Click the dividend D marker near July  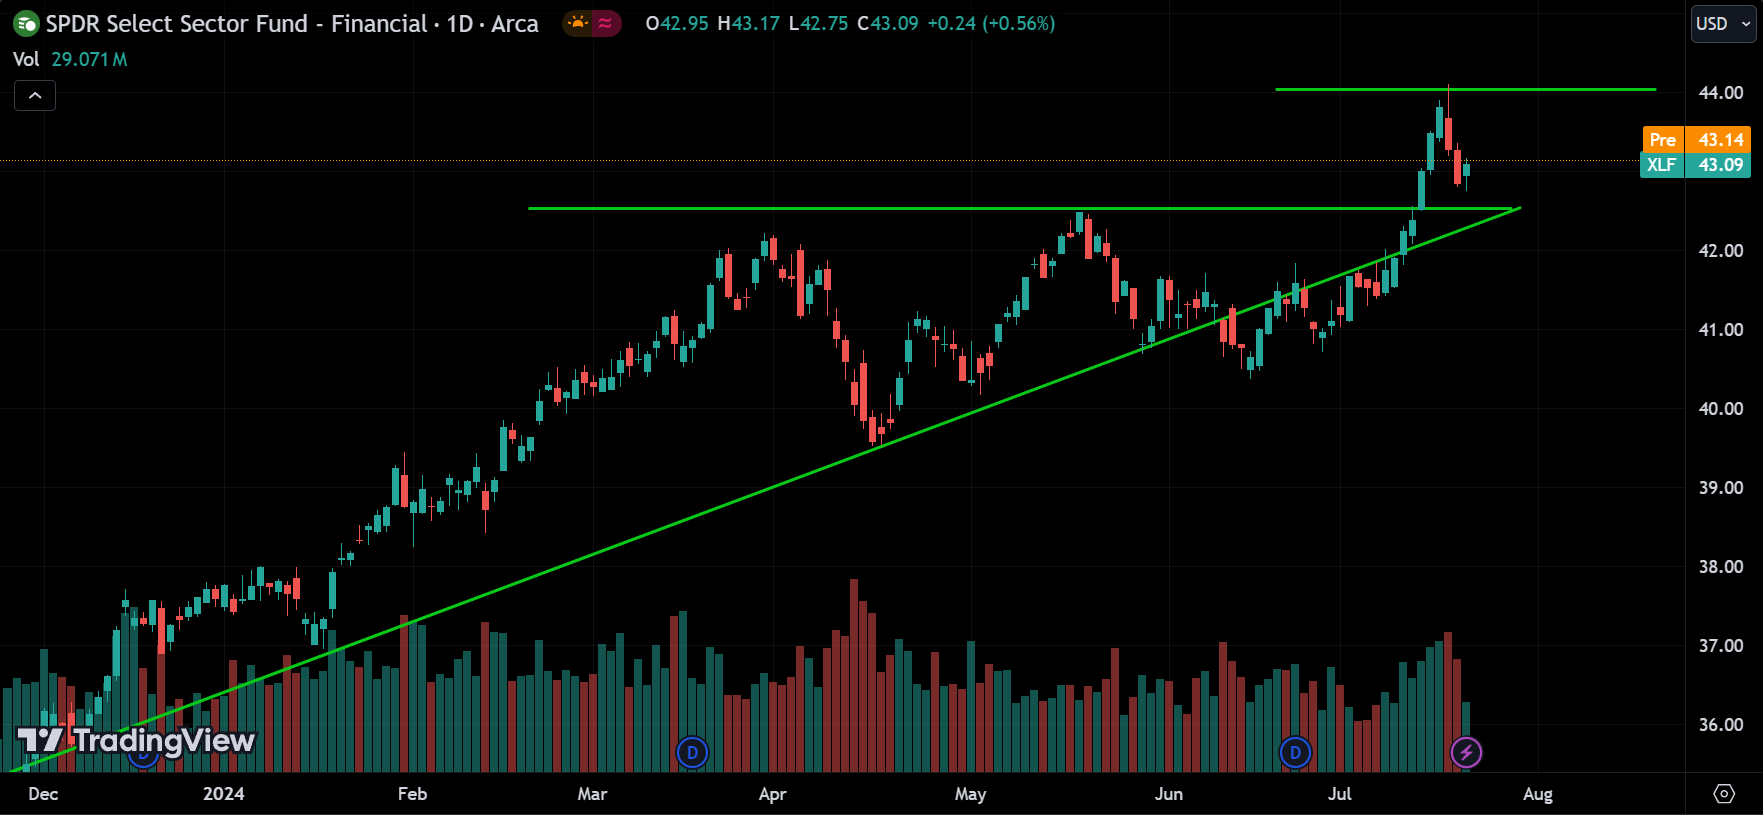[x=1295, y=752]
